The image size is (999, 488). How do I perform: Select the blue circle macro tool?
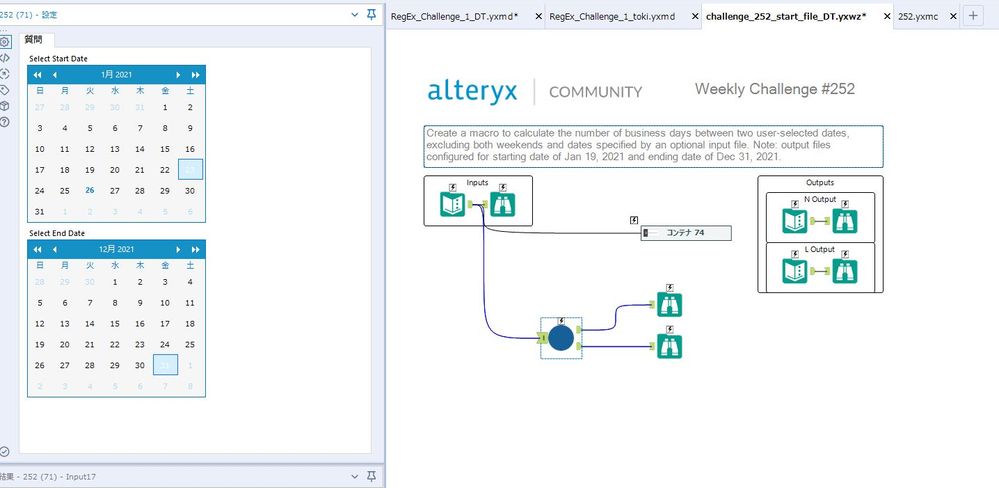pos(561,338)
